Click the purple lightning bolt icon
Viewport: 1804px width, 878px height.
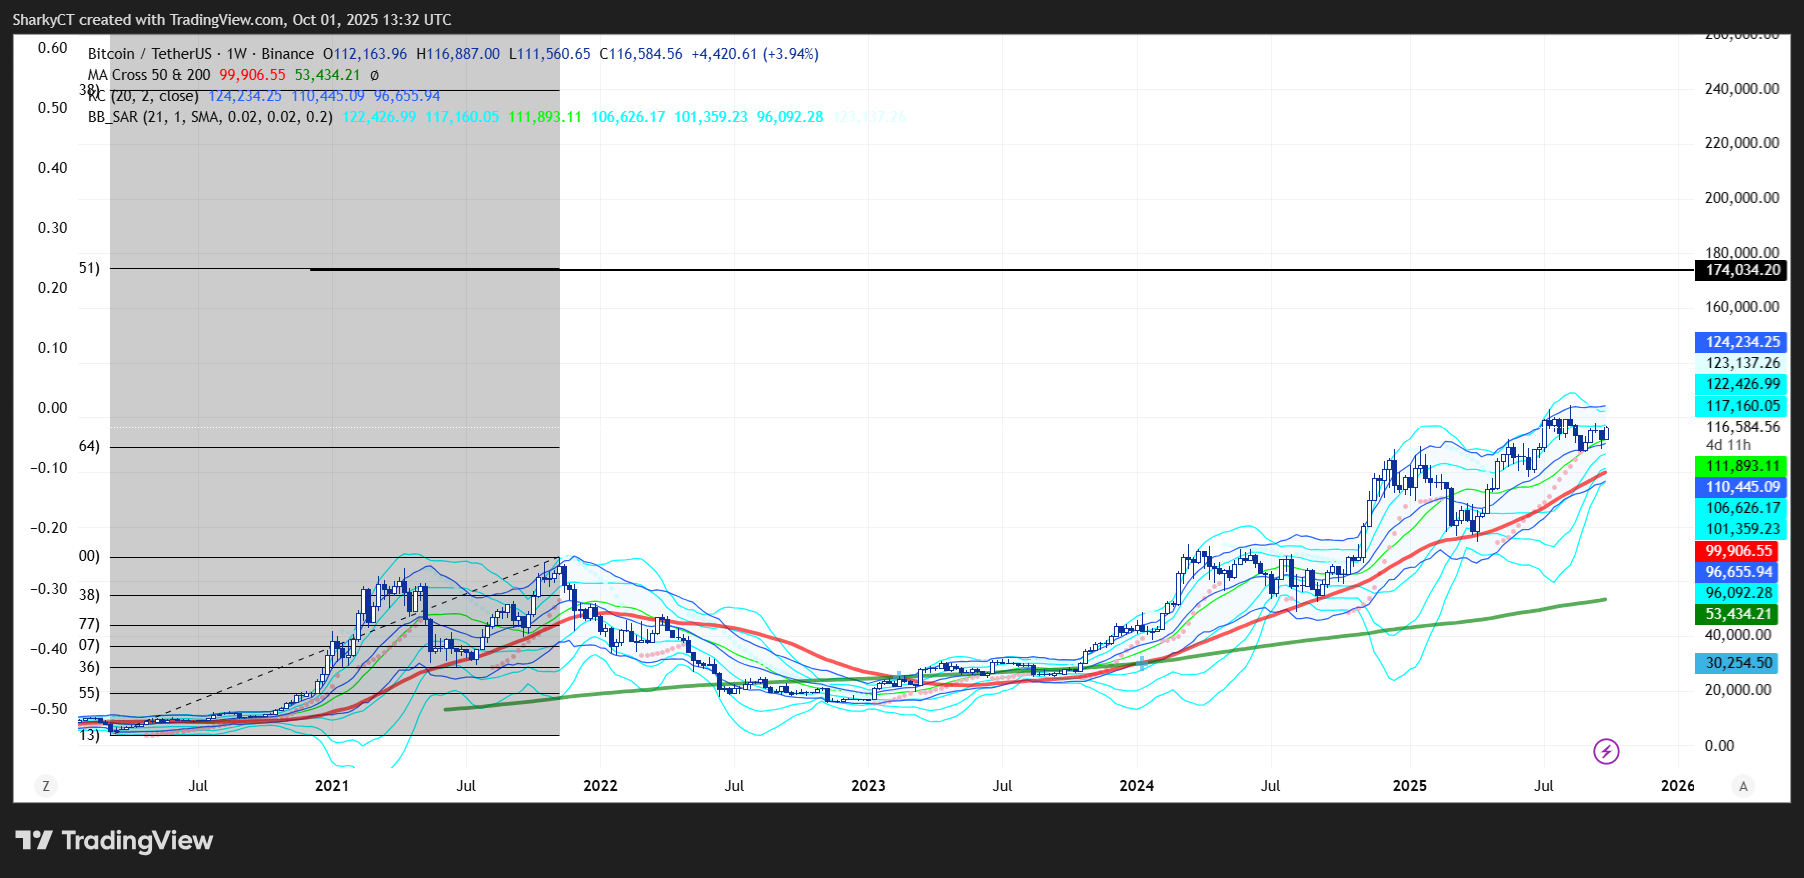pos(1606,751)
